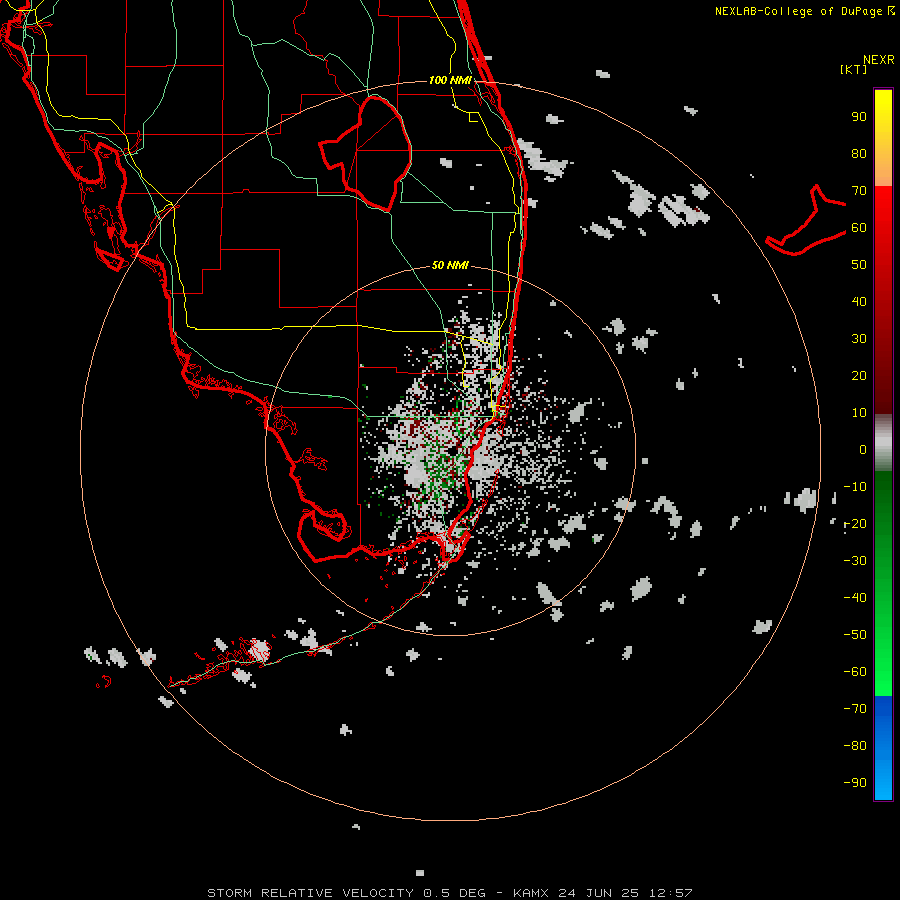
Task: Select the -70 value on the velocity scale
Action: tap(855, 709)
